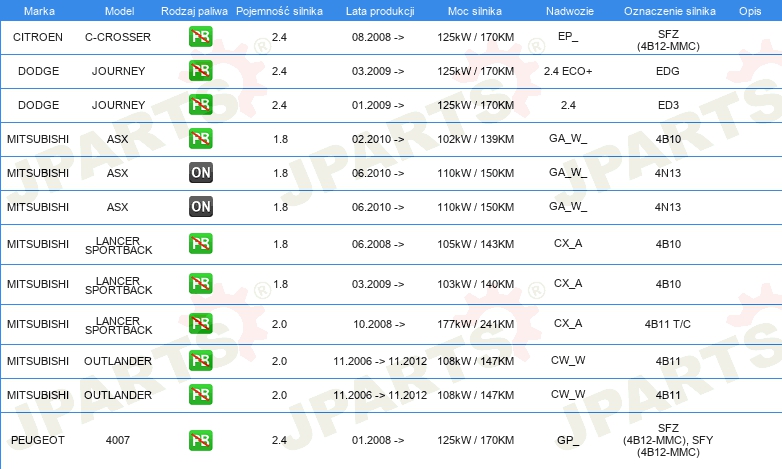This screenshot has height=469, width=782.
Task: Click the GP_ body code cell
Action: [x=568, y=440]
